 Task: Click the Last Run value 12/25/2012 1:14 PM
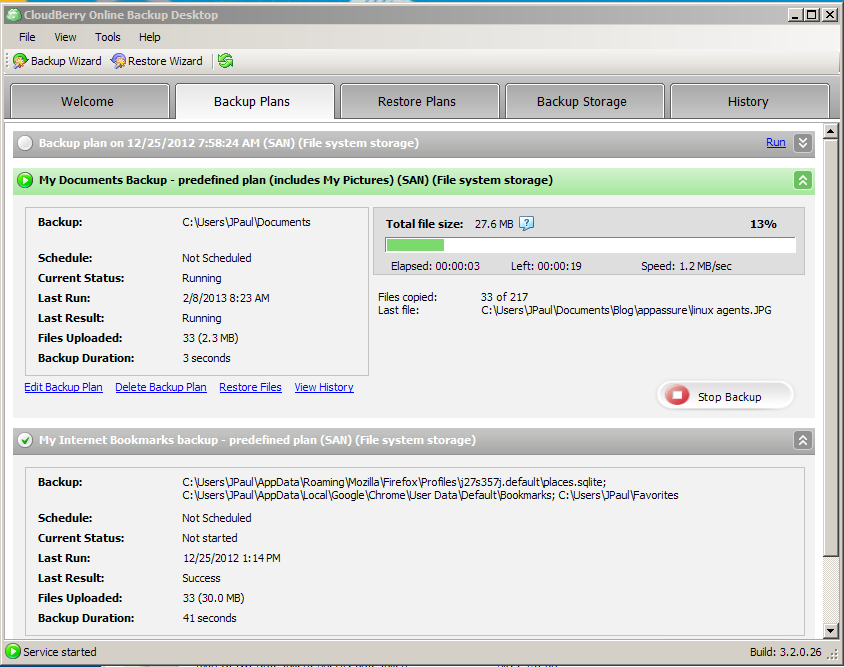[231, 558]
